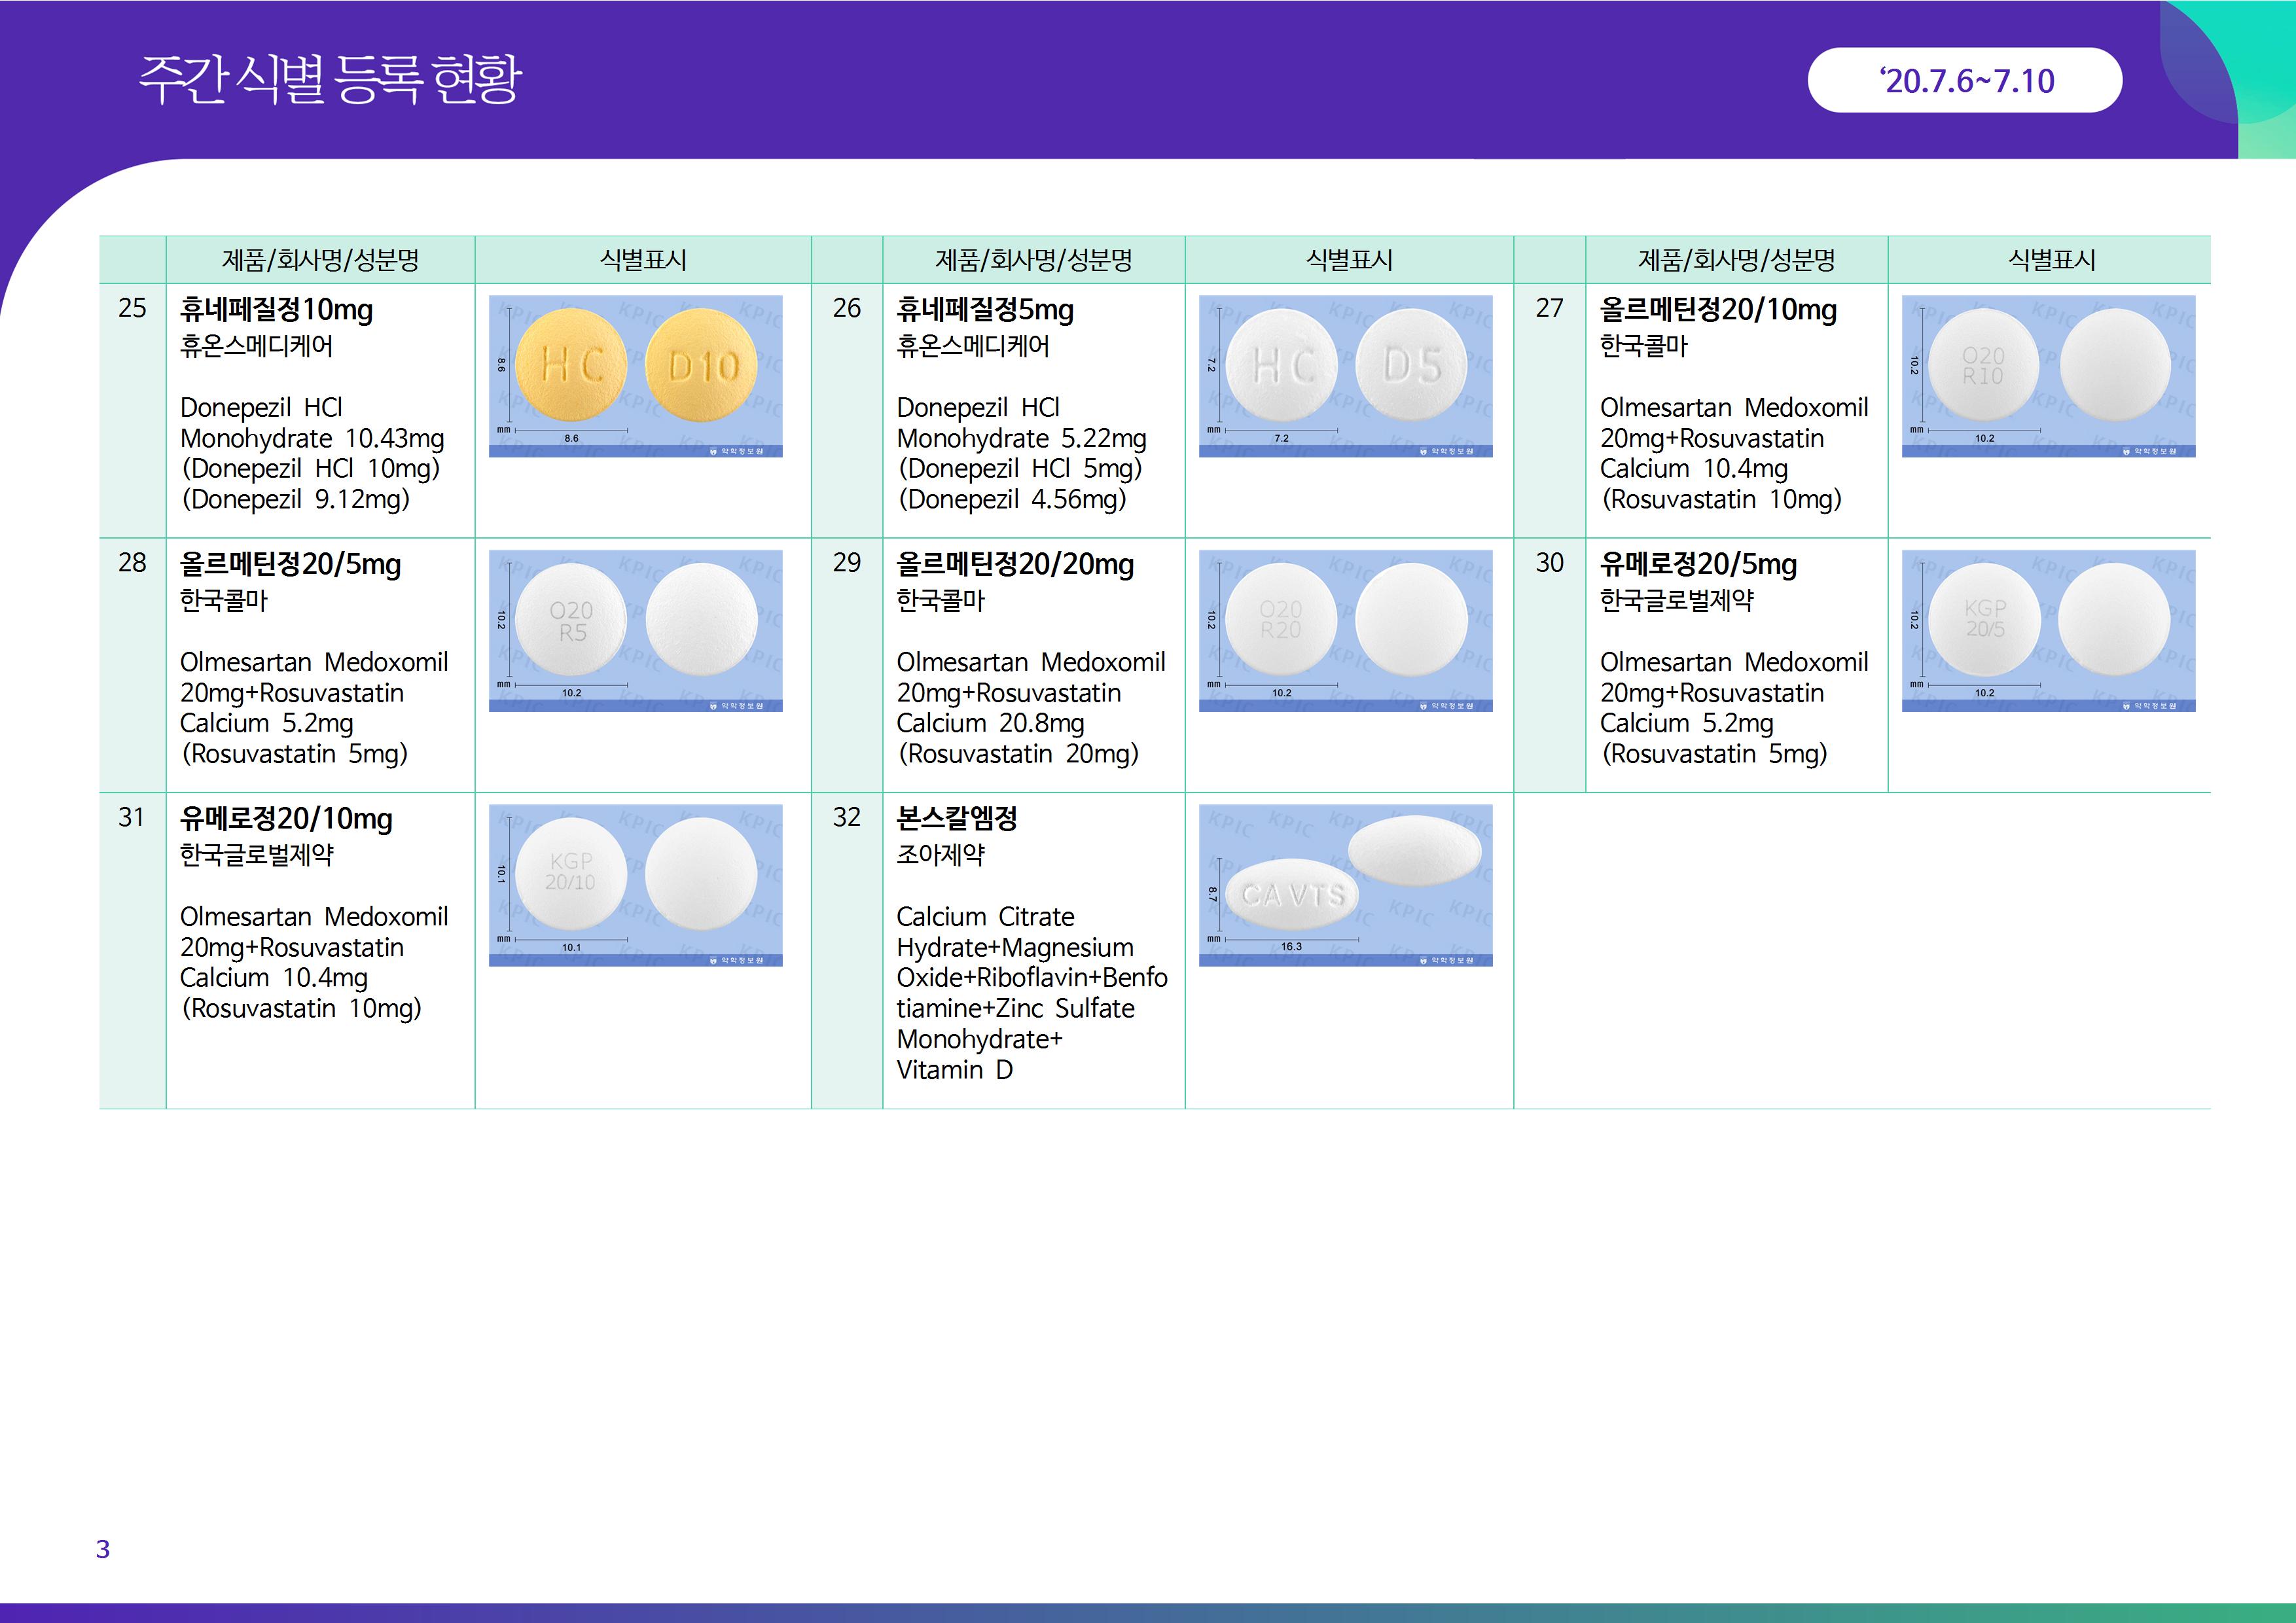This screenshot has height=1623, width=2296.
Task: Click the first 제품/회사명/성분명 column header
Action: [x=320, y=260]
